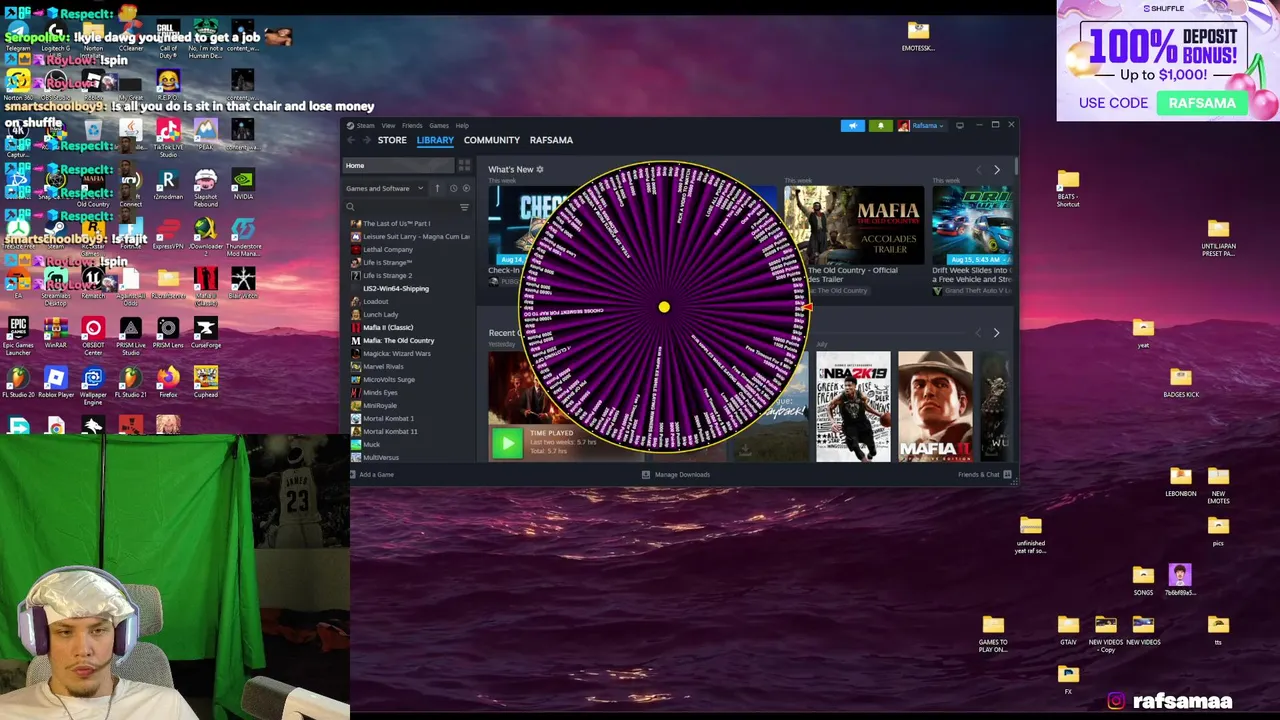Screen dimensions: 1280x720
Task: Open the Friends menu
Action: click(x=412, y=126)
